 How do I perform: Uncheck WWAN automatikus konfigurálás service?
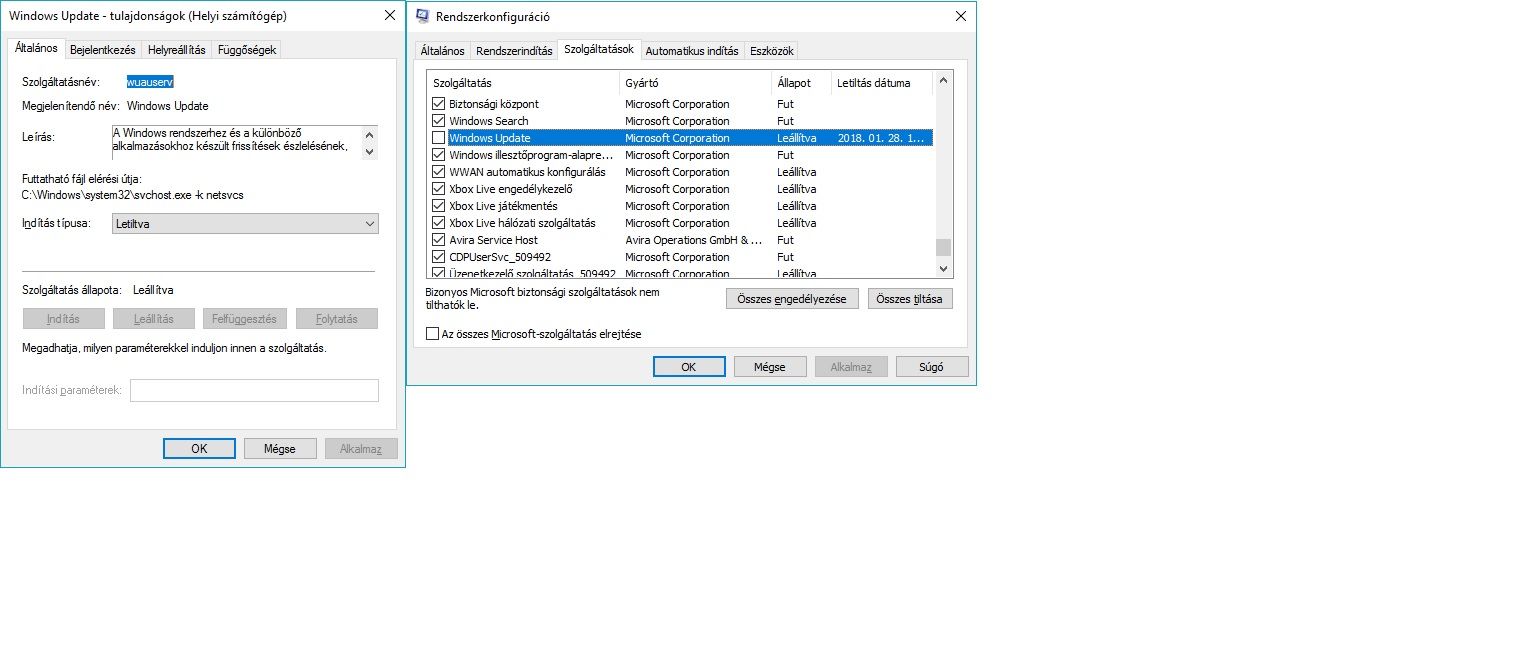point(438,172)
